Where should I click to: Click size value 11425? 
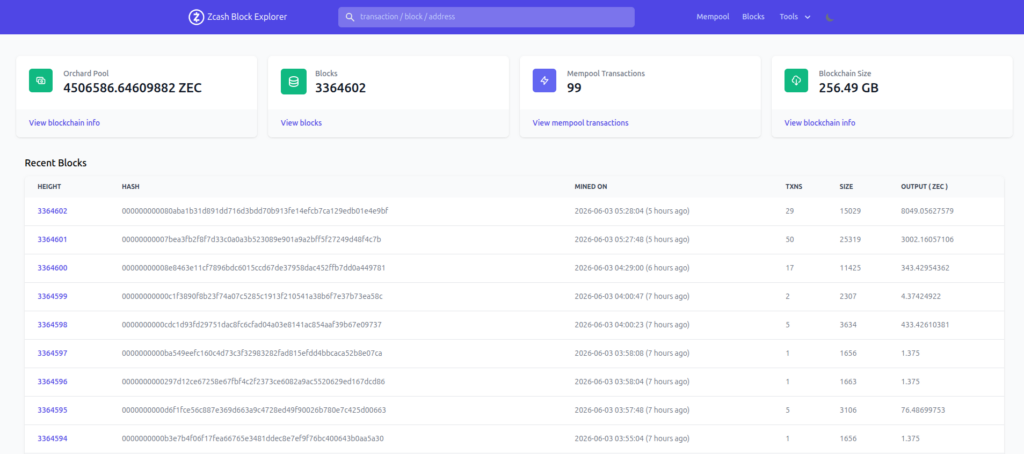pyautogui.click(x=850, y=268)
